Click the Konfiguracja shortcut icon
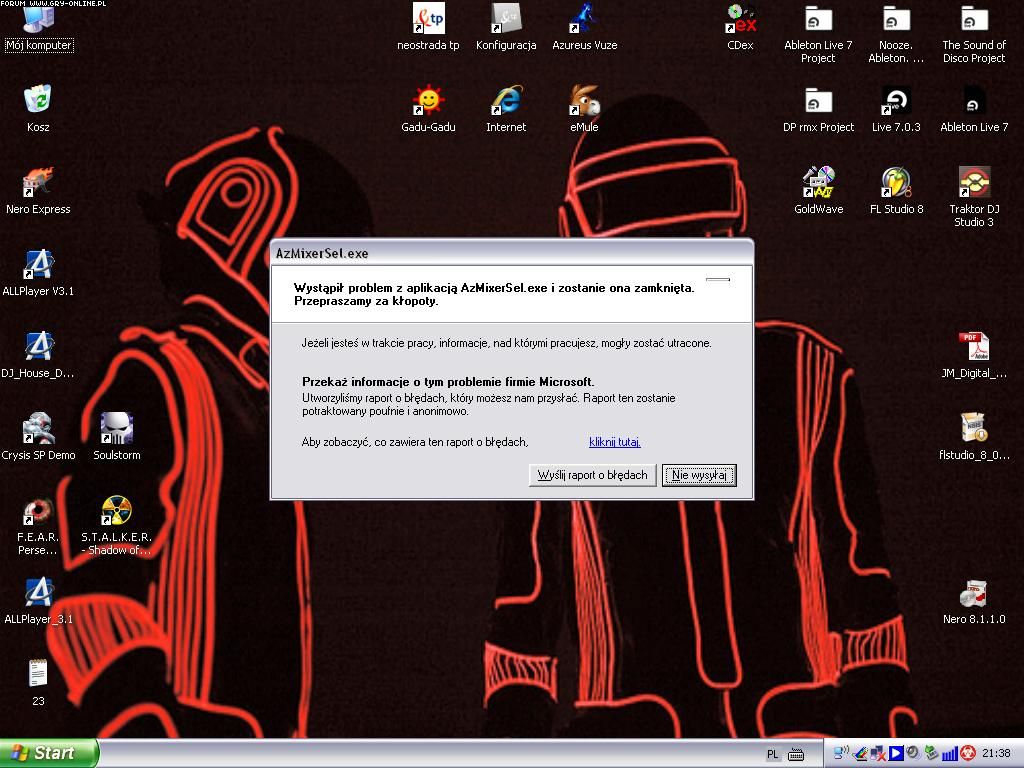Image resolution: width=1024 pixels, height=768 pixels. (506, 27)
